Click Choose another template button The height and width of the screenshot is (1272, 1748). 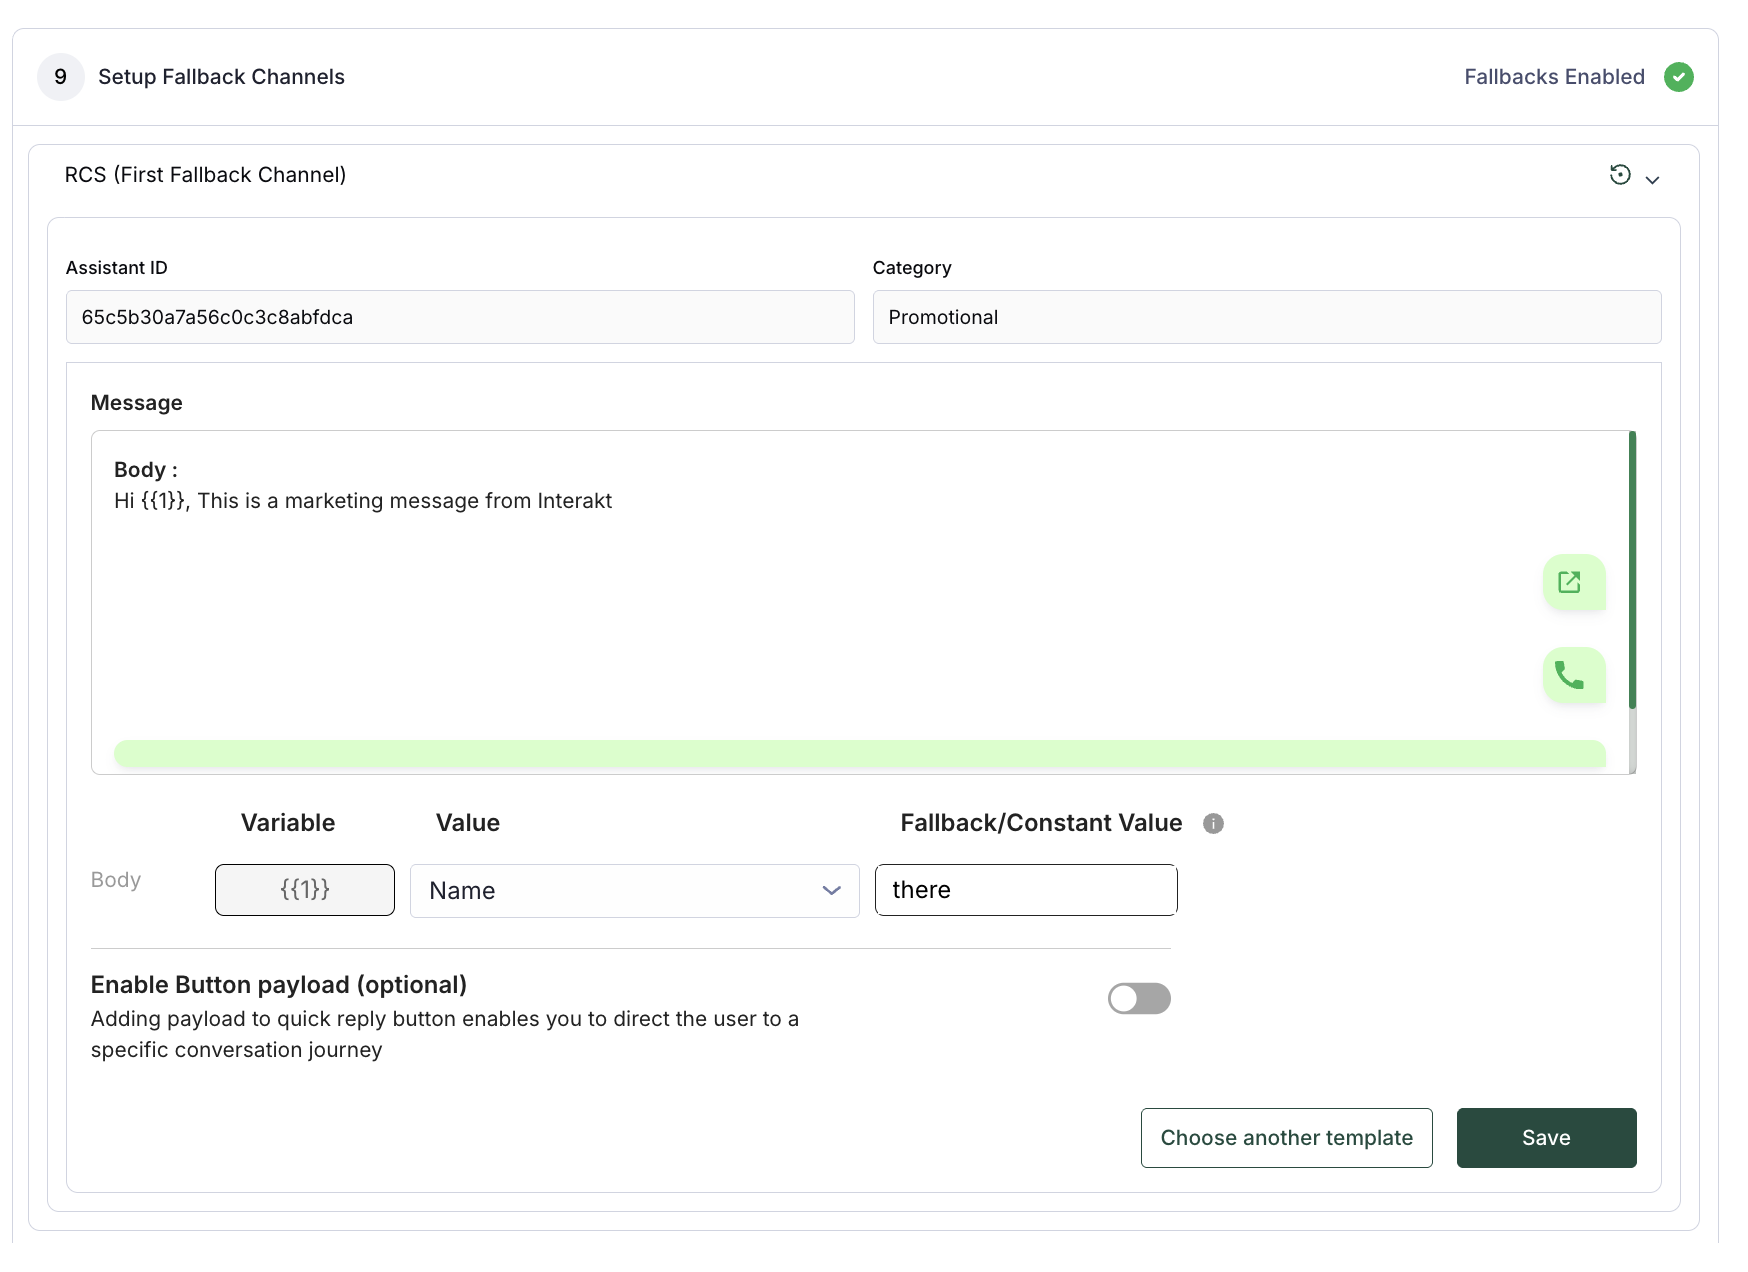[1286, 1138]
